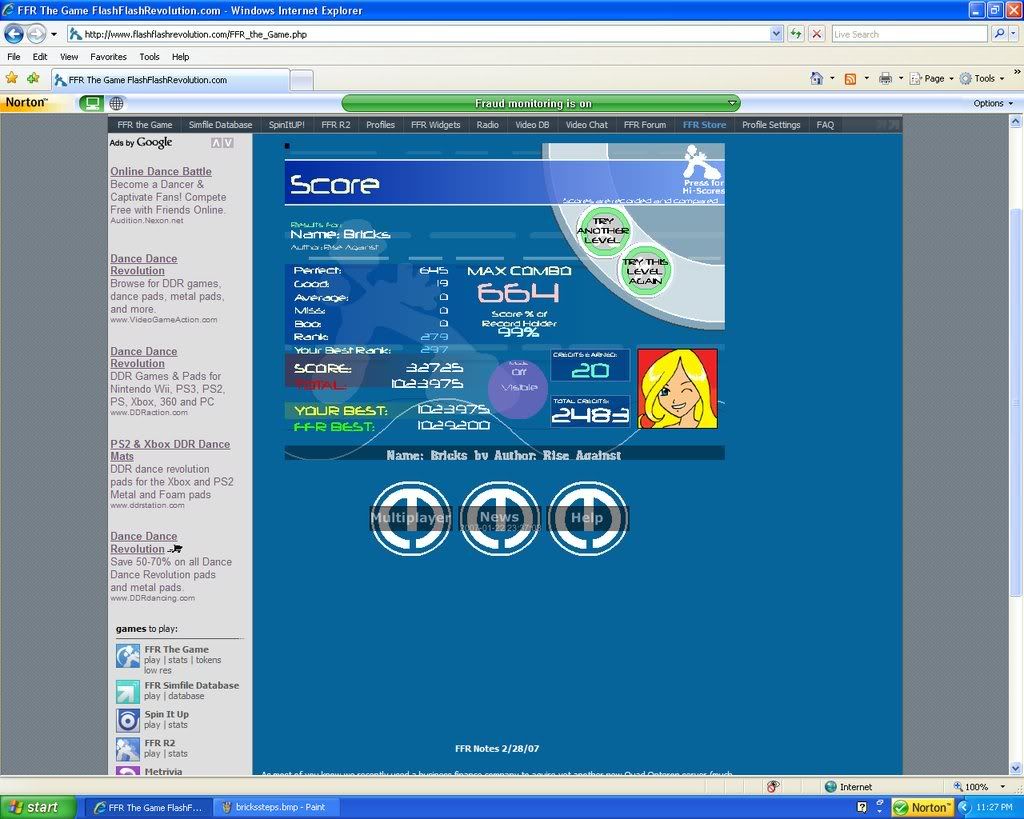The height and width of the screenshot is (819, 1024).
Task: Click the Press for Hi-Scores dancer icon
Action: click(x=703, y=163)
